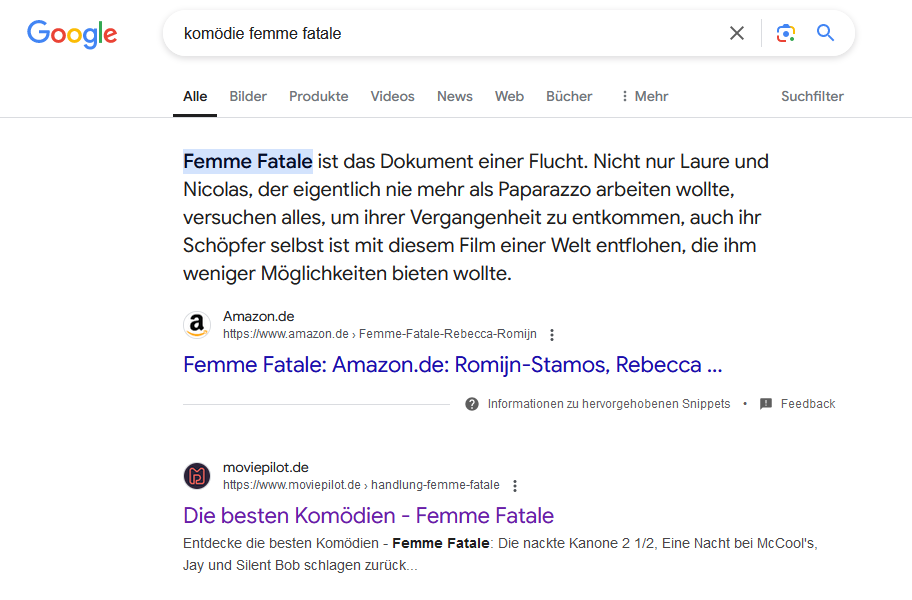Open Google Lens image search icon
Screen dimensions: 912x600
tap(786, 33)
